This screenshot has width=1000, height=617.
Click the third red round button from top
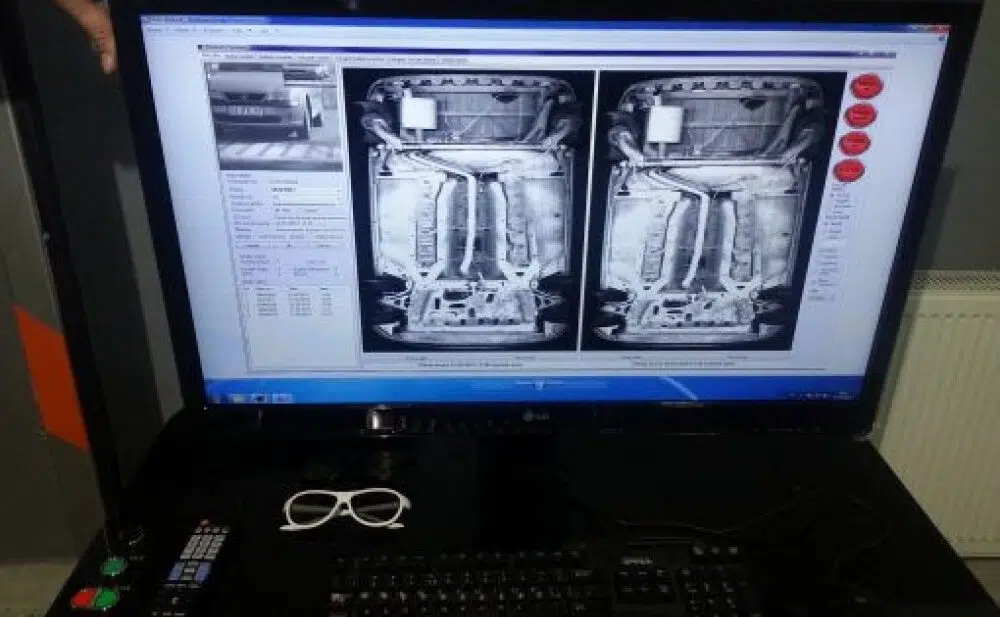click(x=855, y=143)
